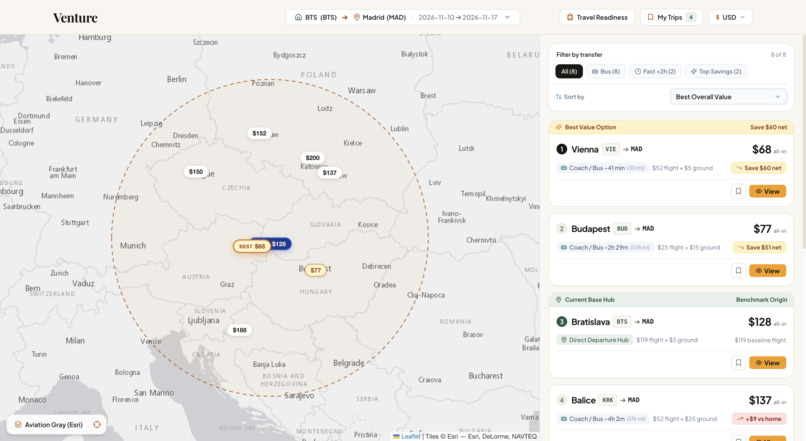Image resolution: width=806 pixels, height=441 pixels.
Task: Click the BUD airport code chip
Action: (x=622, y=229)
